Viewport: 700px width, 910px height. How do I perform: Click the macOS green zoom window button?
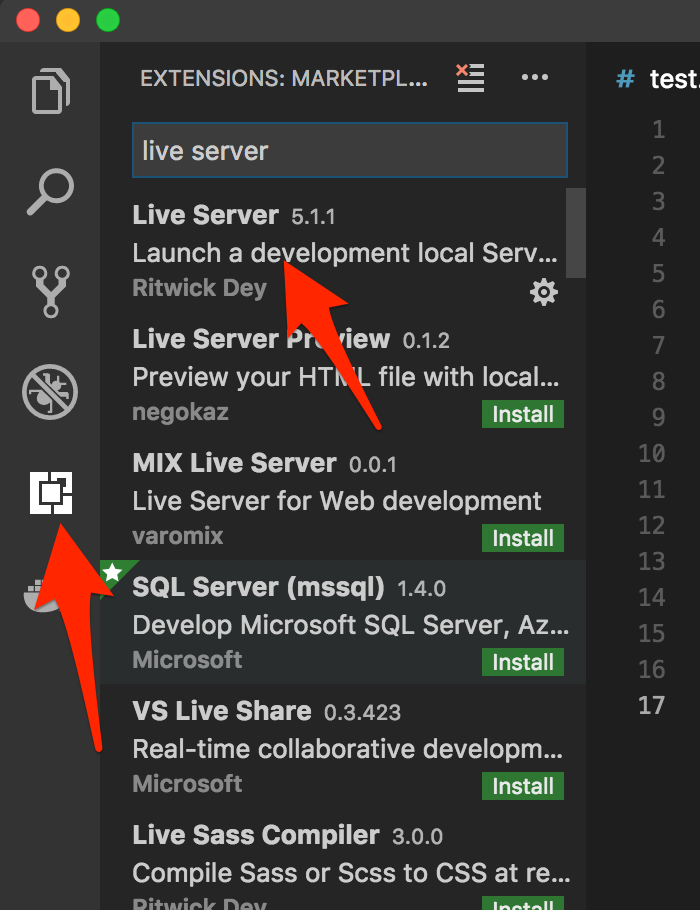point(108,20)
